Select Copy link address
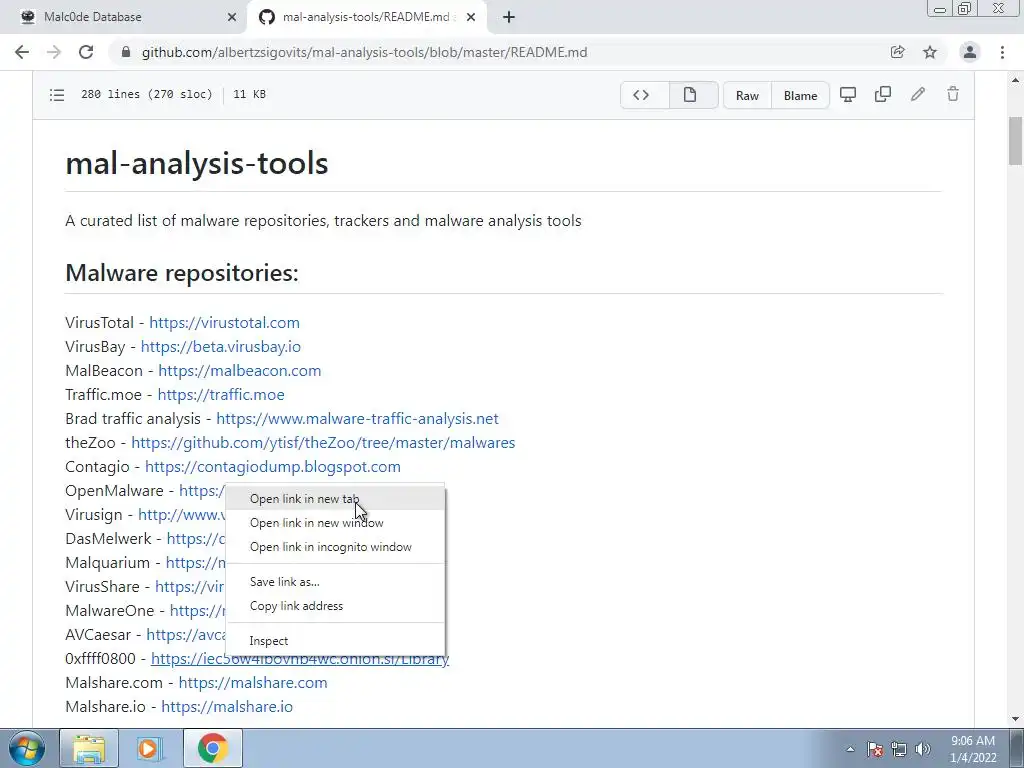 (335, 606)
